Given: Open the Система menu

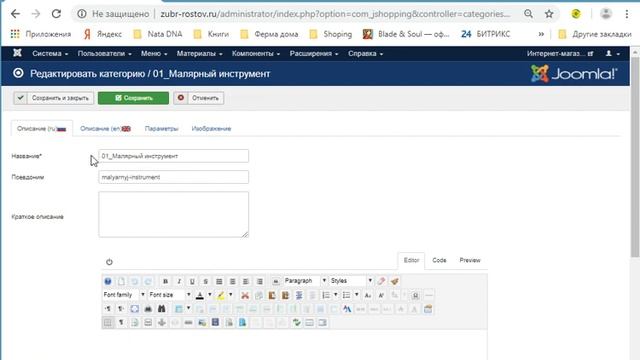Looking at the screenshot, I should coord(50,53).
